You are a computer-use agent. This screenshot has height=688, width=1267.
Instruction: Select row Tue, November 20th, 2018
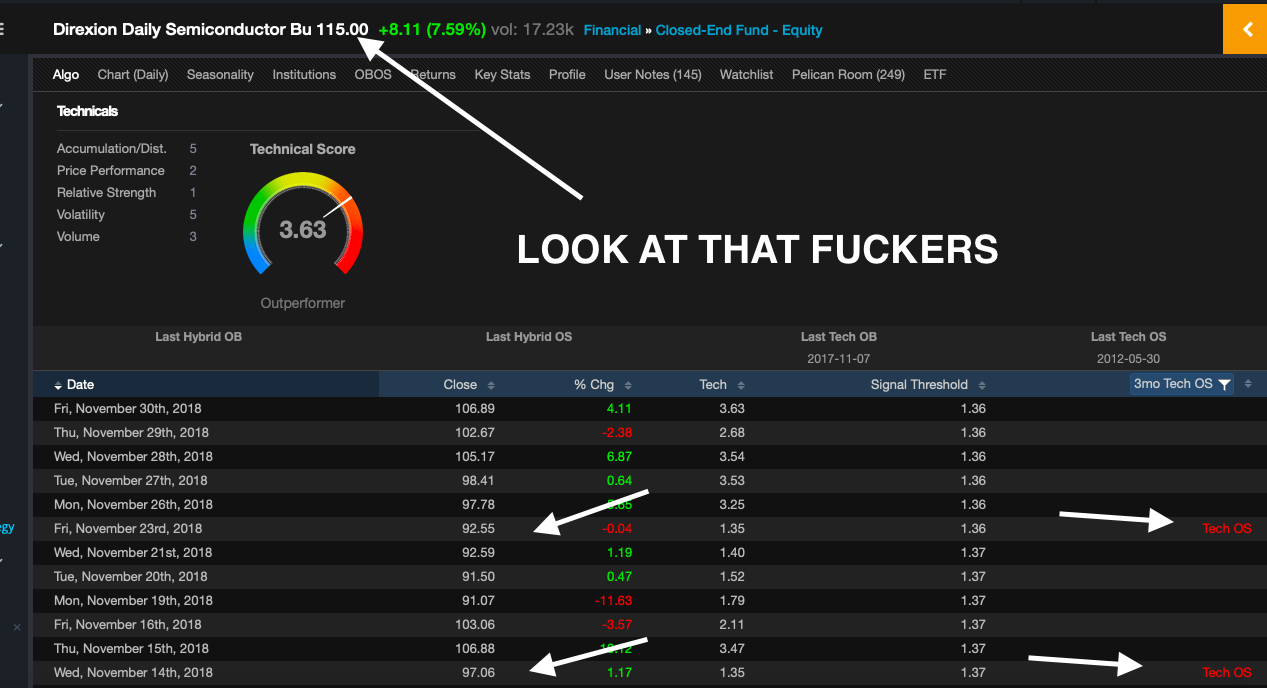649,576
